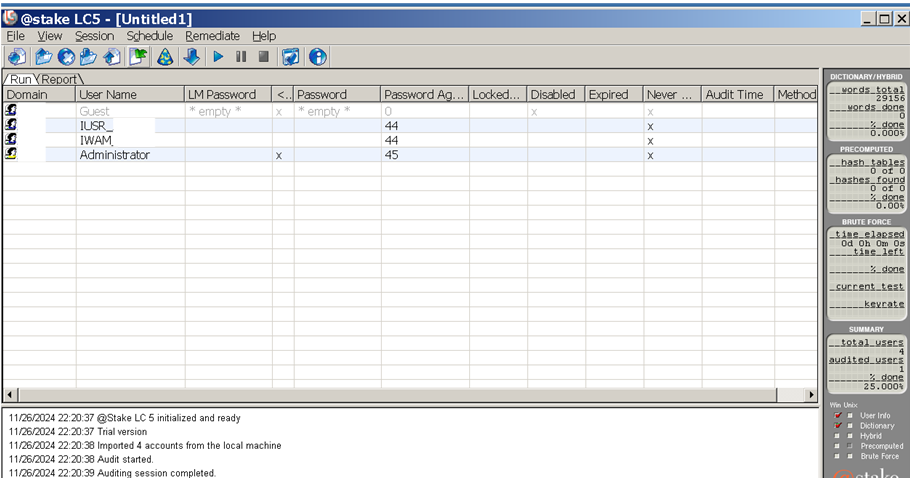Select the IWAM user name cell

[130, 140]
